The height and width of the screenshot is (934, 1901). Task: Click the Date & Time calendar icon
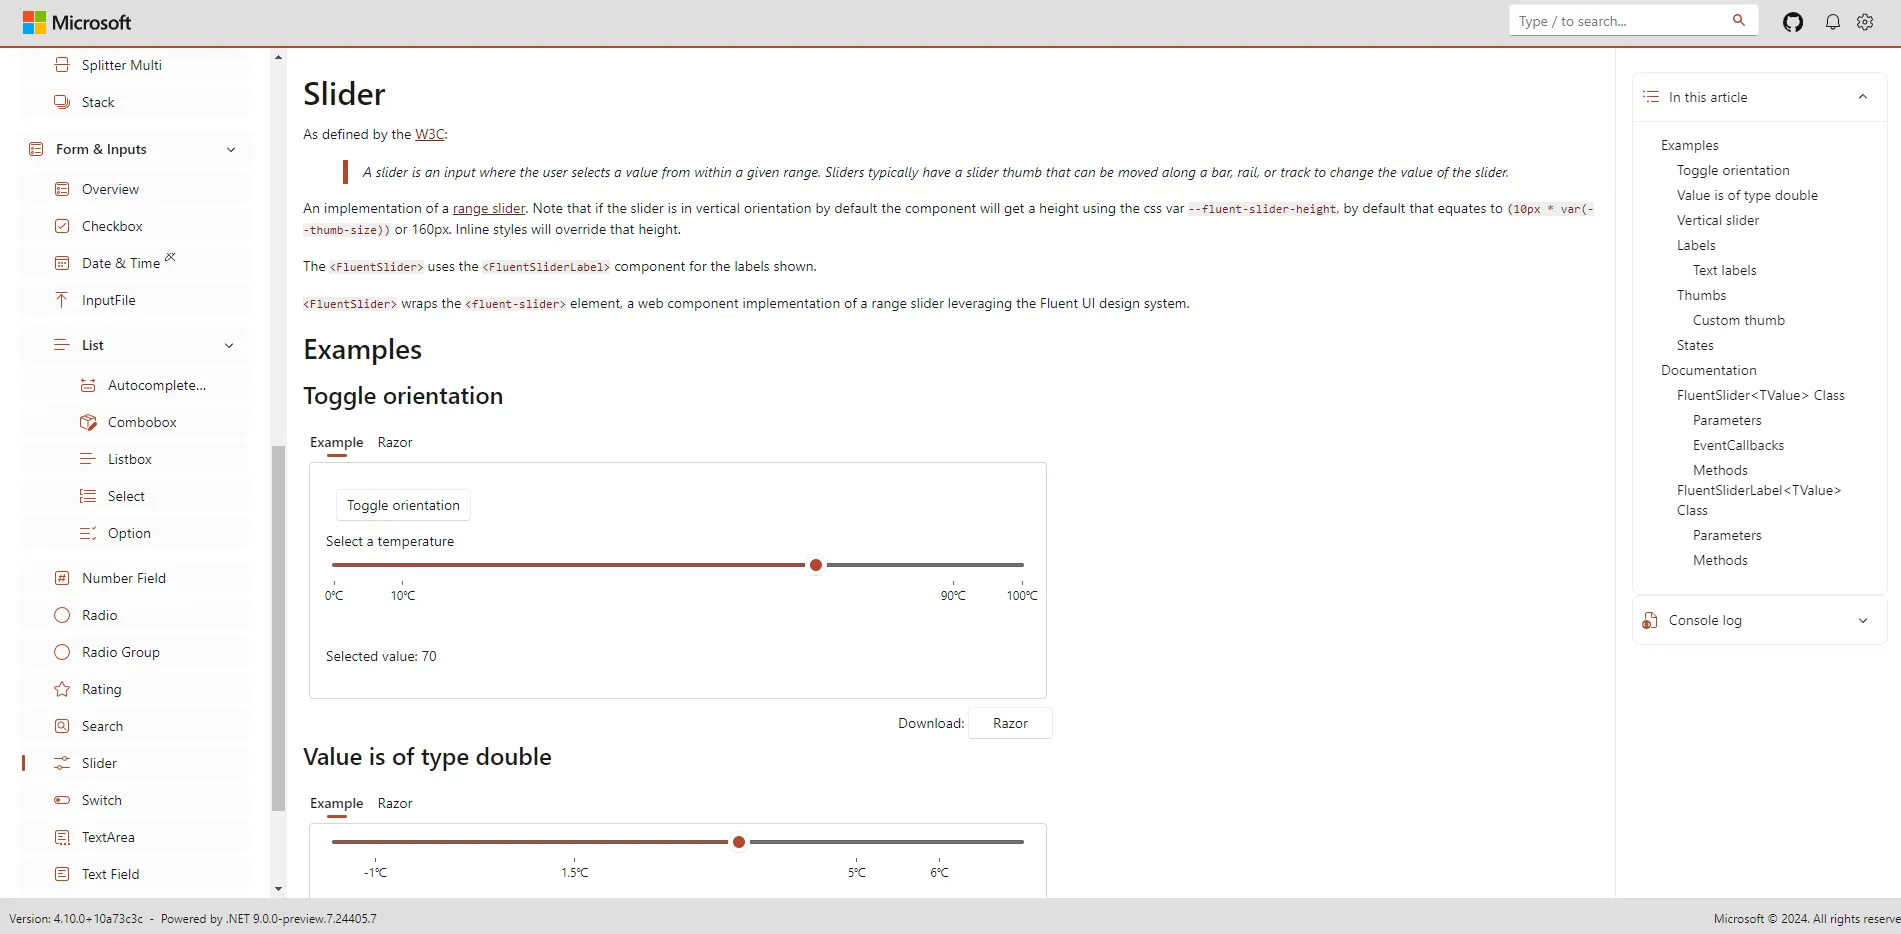(x=62, y=263)
